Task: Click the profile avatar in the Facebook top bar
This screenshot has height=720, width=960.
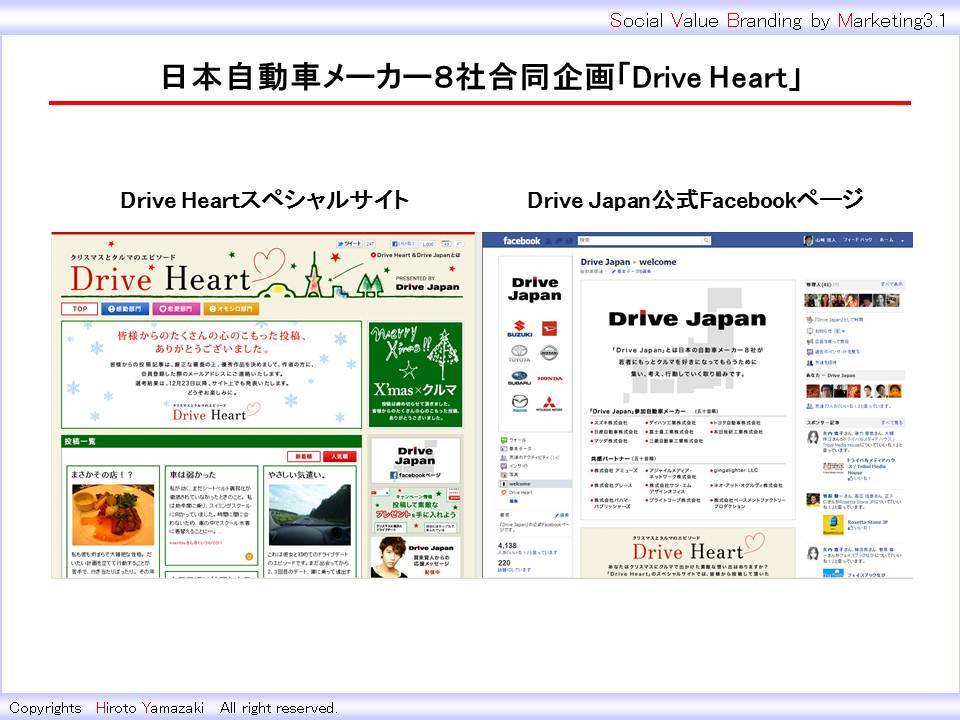Action: pos(808,241)
